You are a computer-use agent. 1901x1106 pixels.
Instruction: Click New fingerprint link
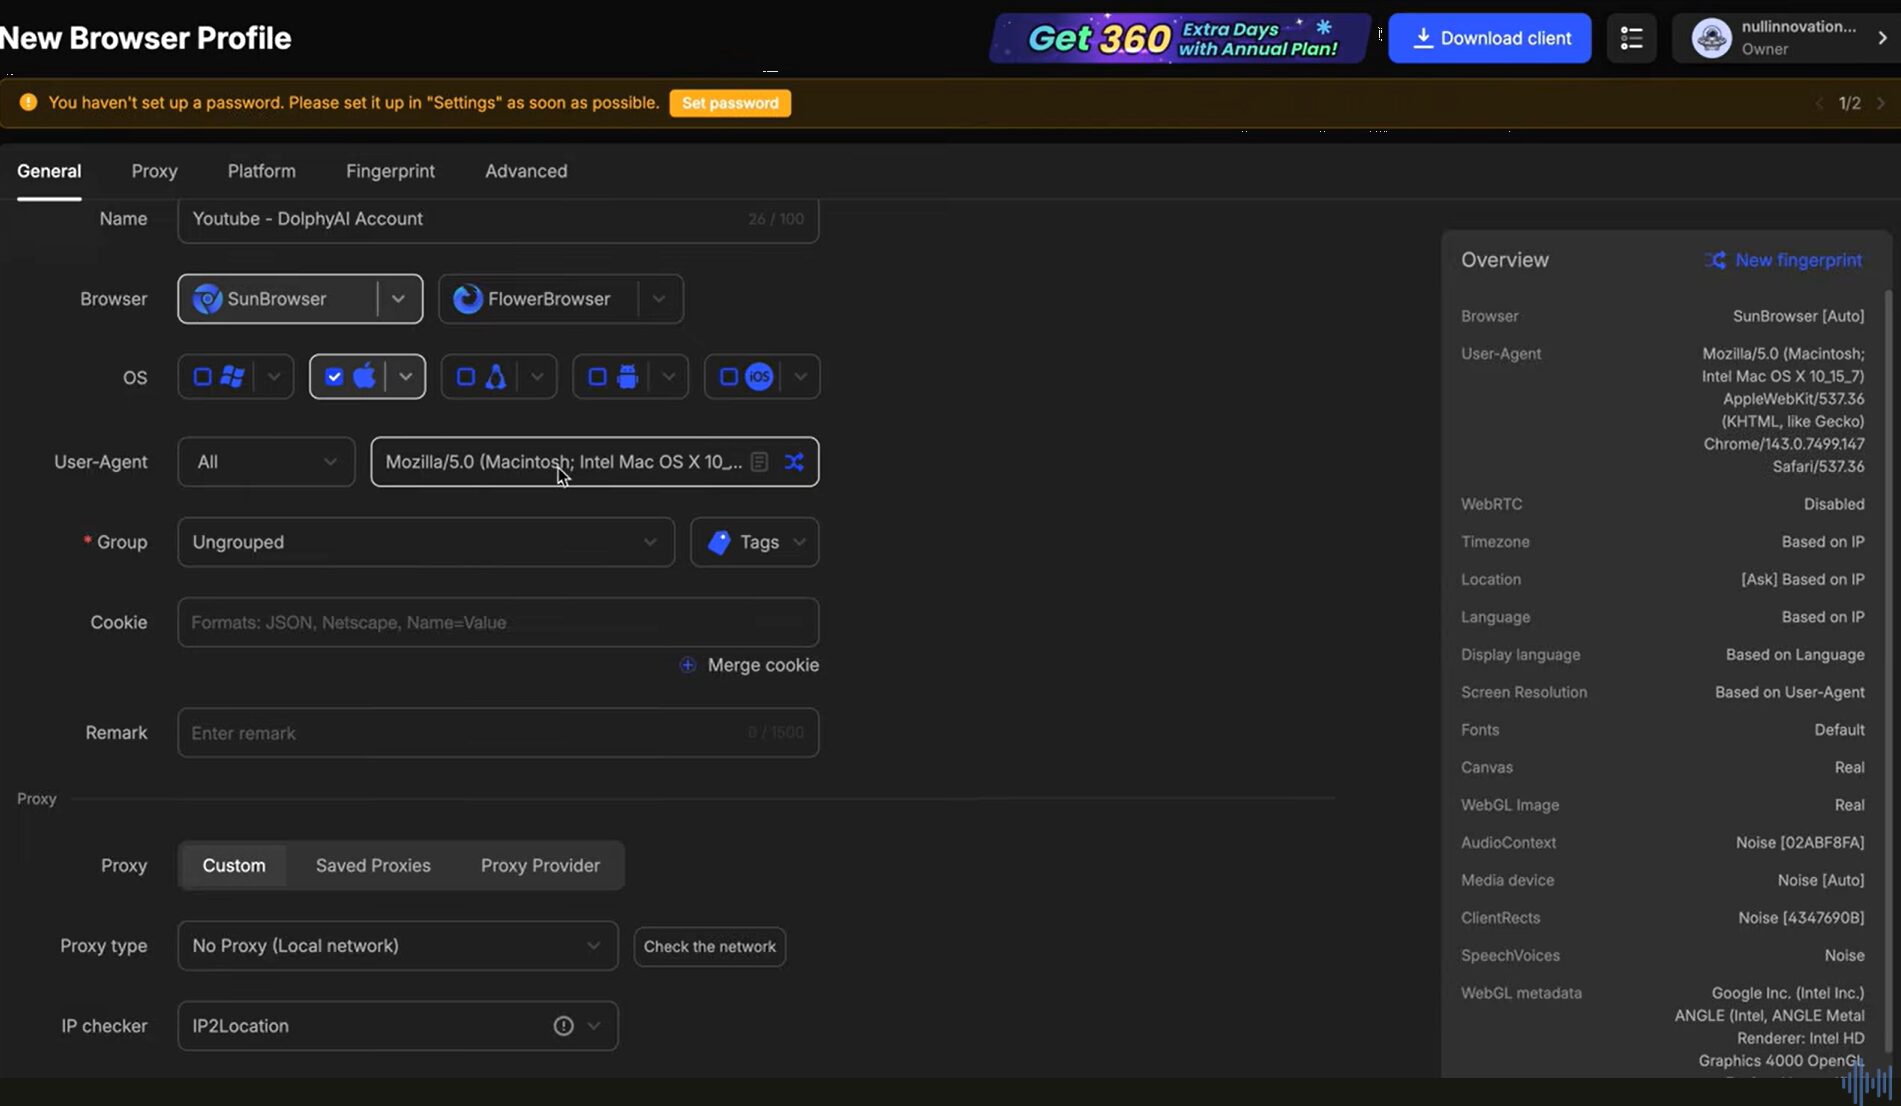pos(1784,260)
